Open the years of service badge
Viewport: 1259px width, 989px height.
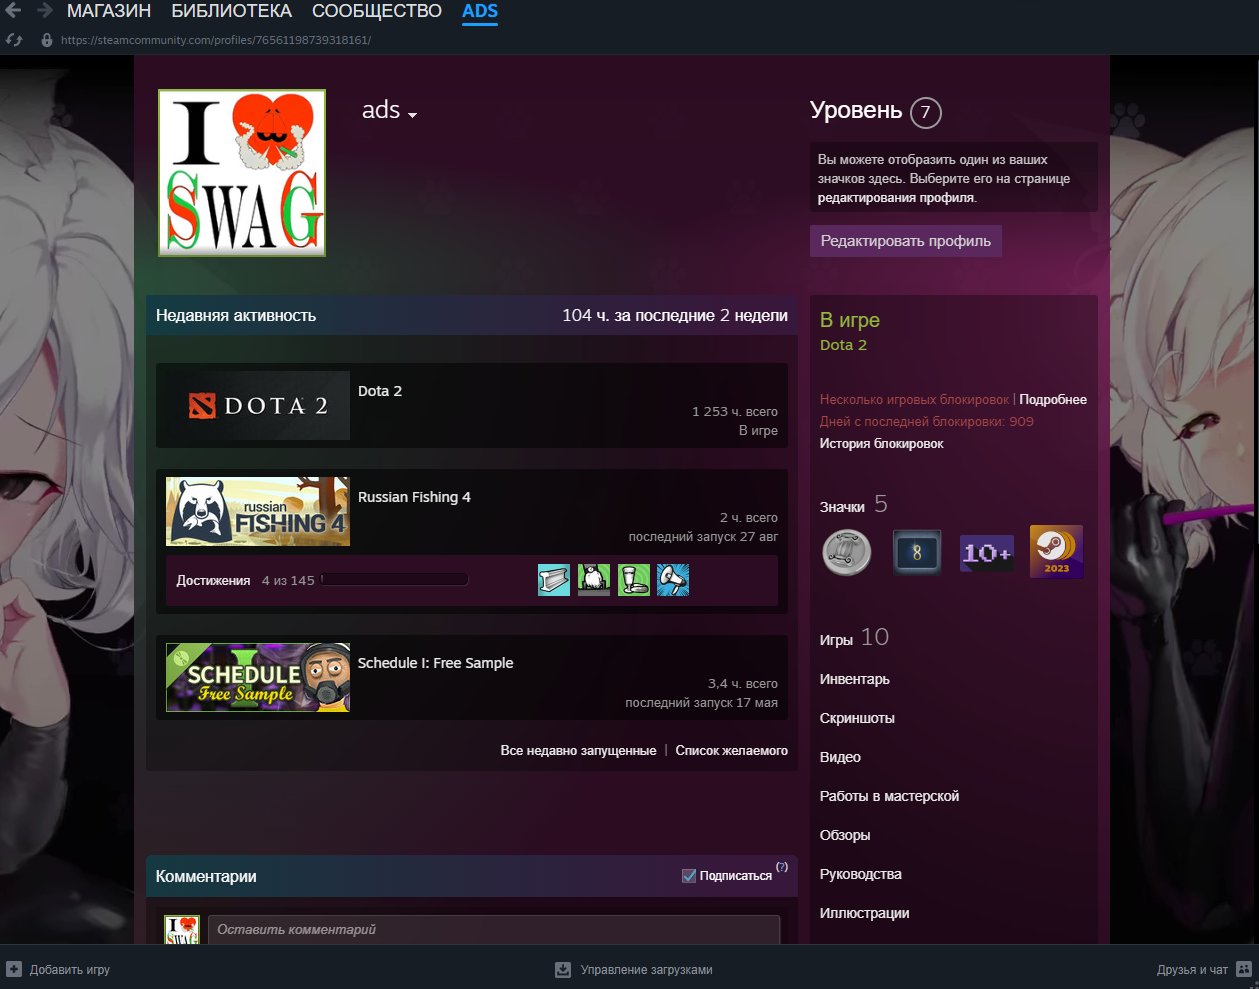(916, 552)
